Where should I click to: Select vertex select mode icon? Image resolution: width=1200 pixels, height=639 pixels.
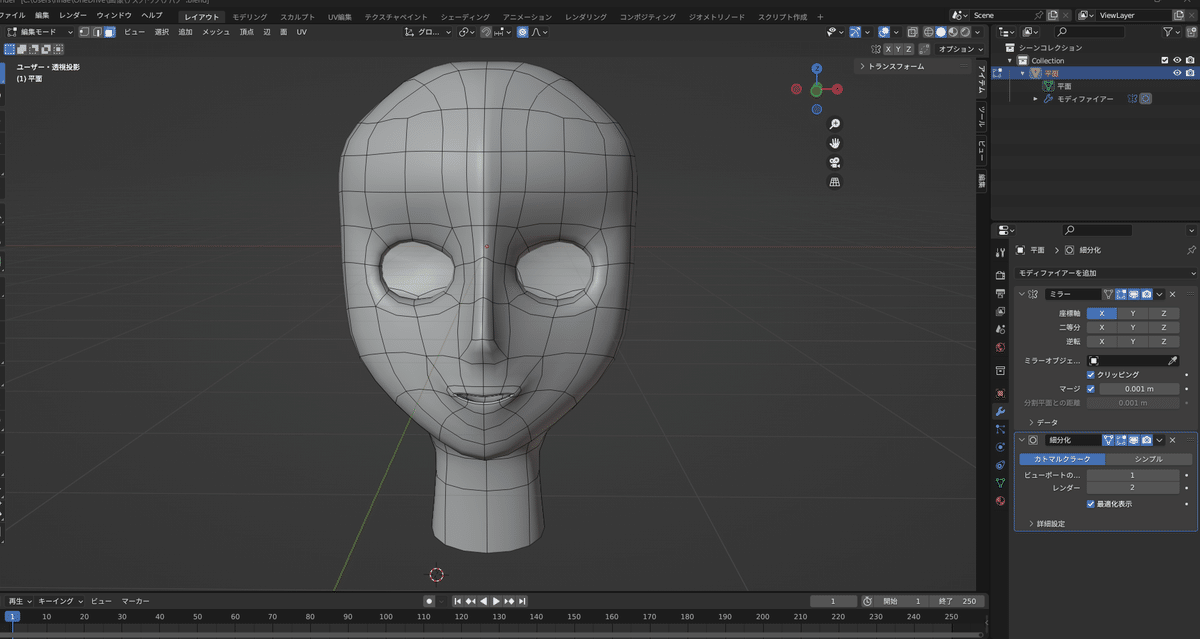[x=83, y=32]
